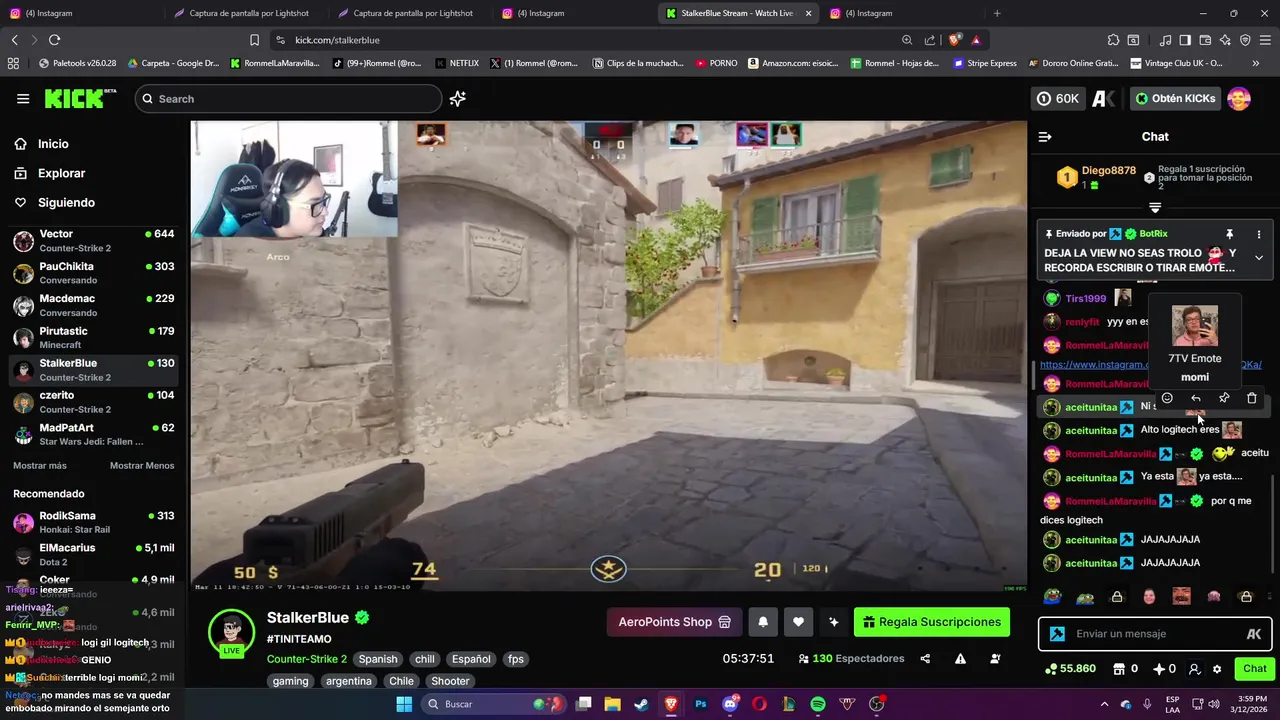Screen dimensions: 1280x720
Task: Collapse the chat panel using its arrow icon
Action: (x=1045, y=137)
